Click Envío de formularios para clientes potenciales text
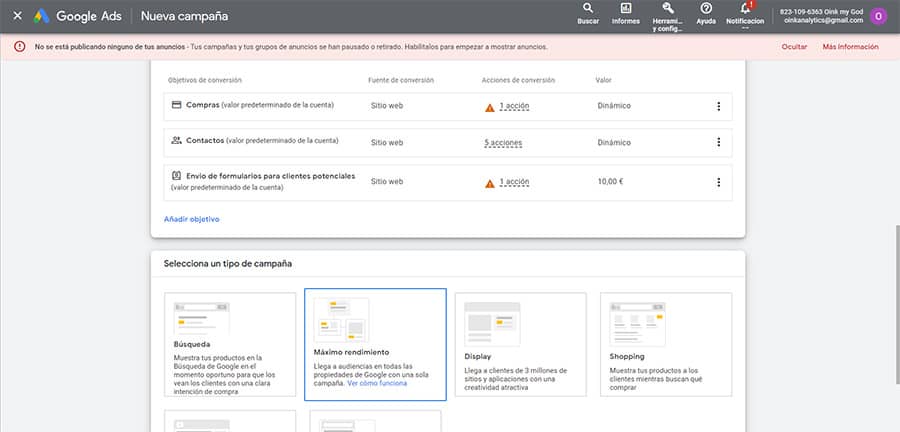This screenshot has width=900, height=432. [x=271, y=176]
